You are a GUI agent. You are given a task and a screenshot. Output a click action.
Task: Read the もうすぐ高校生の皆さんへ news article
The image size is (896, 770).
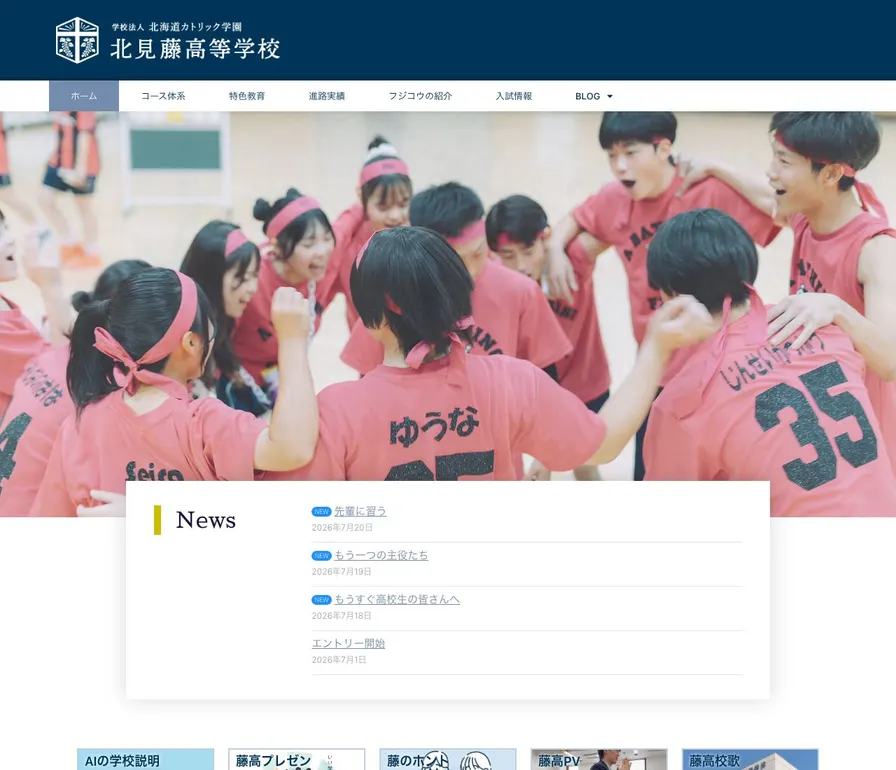point(397,599)
